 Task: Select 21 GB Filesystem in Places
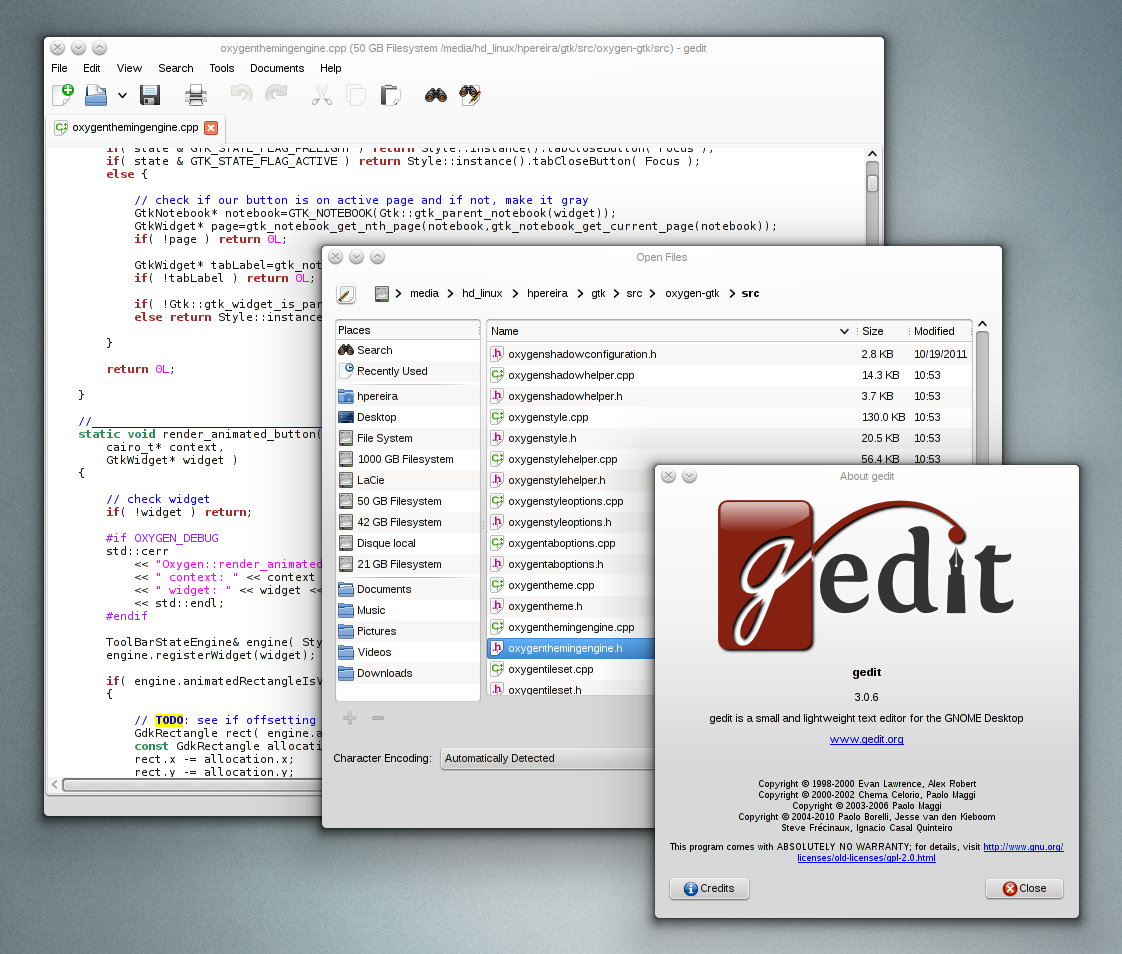[408, 564]
